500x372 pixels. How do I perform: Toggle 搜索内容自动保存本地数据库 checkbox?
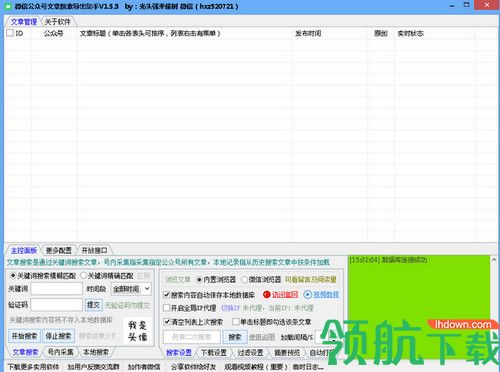[x=167, y=295]
